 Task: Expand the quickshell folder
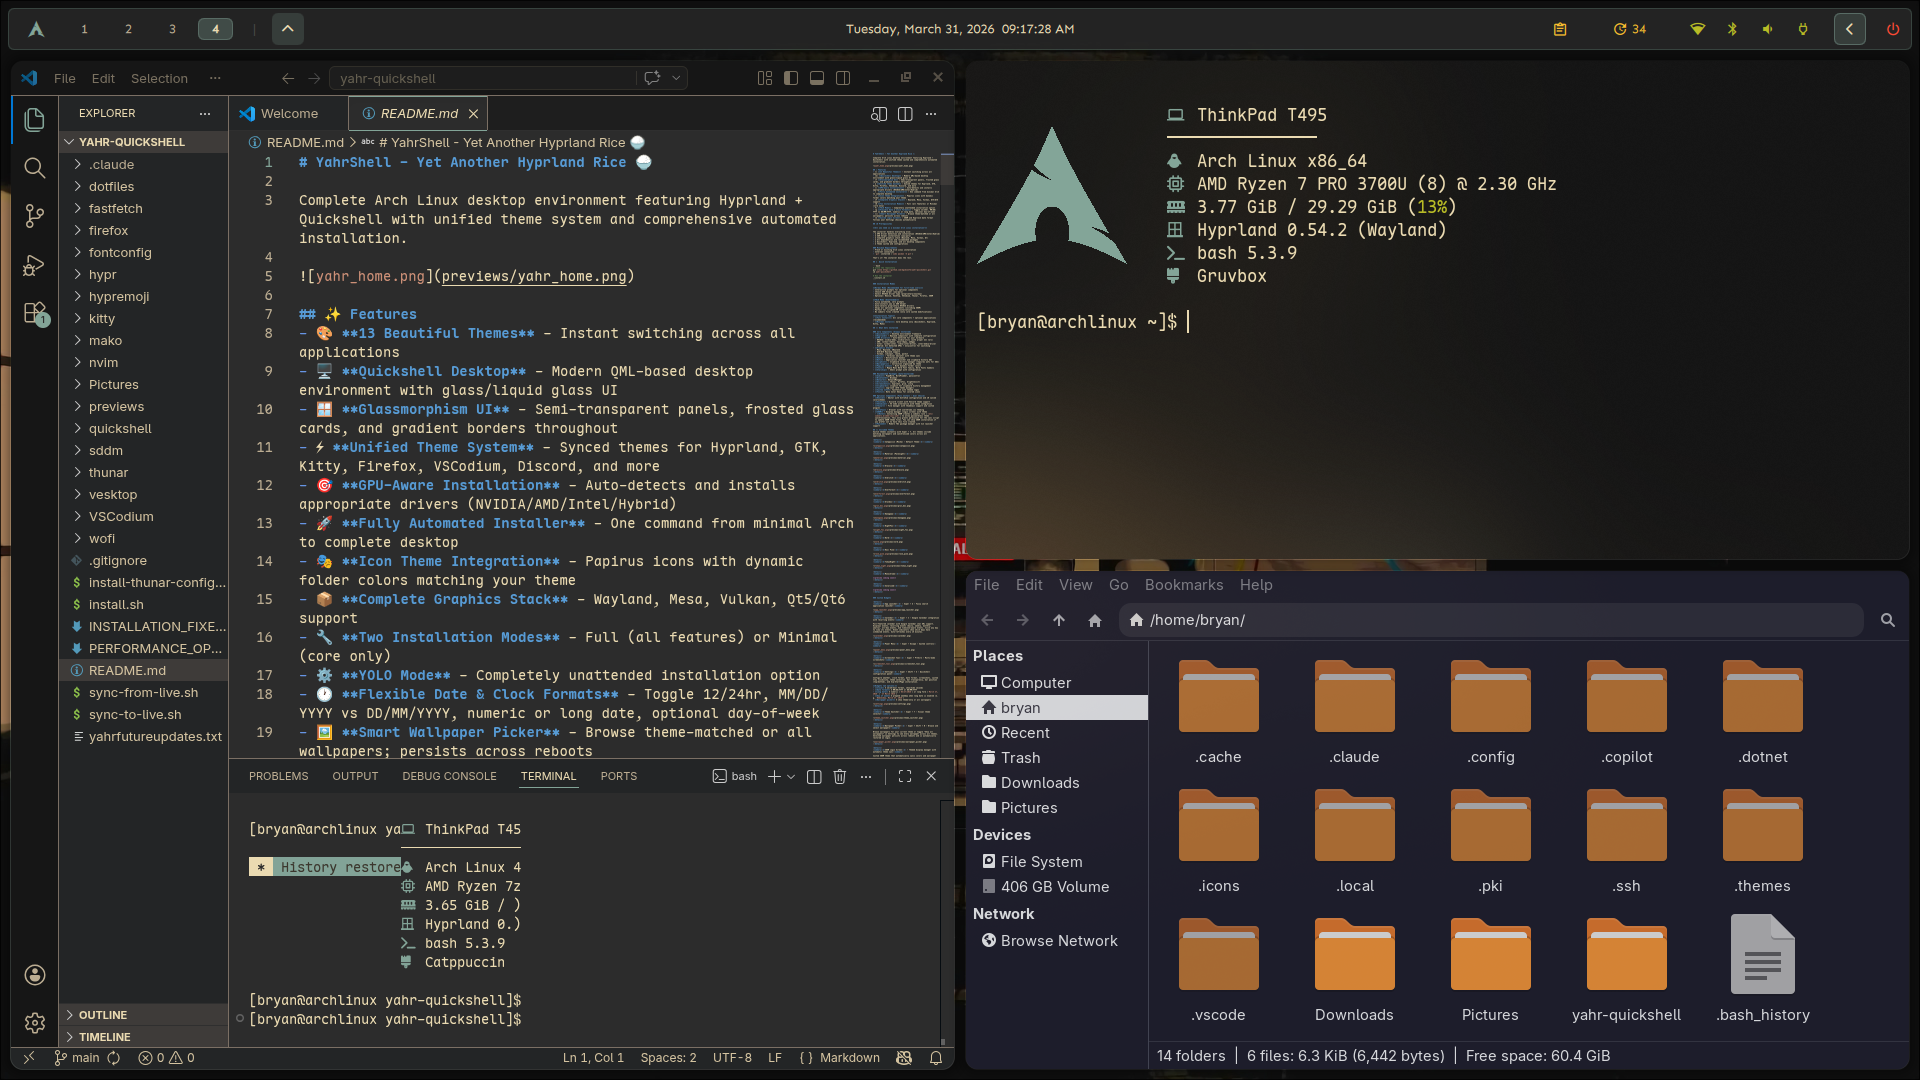[120, 429]
